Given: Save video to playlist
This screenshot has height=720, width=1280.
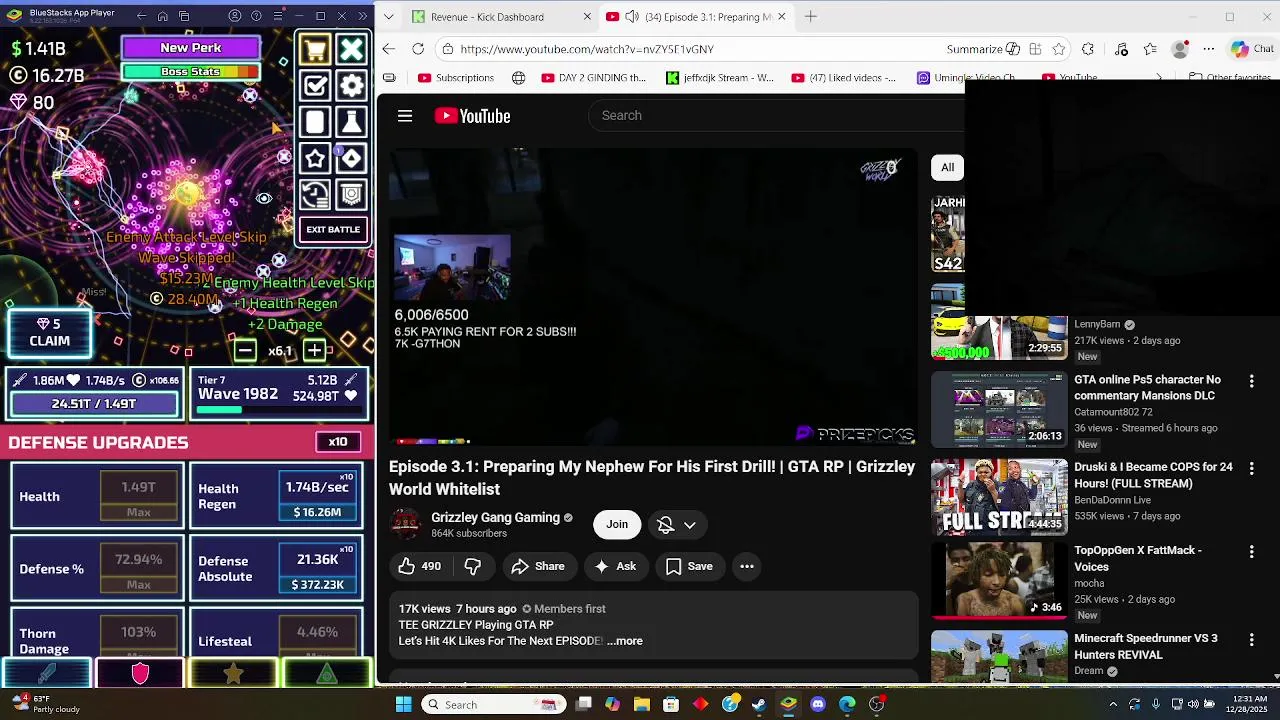Looking at the screenshot, I should click(689, 566).
